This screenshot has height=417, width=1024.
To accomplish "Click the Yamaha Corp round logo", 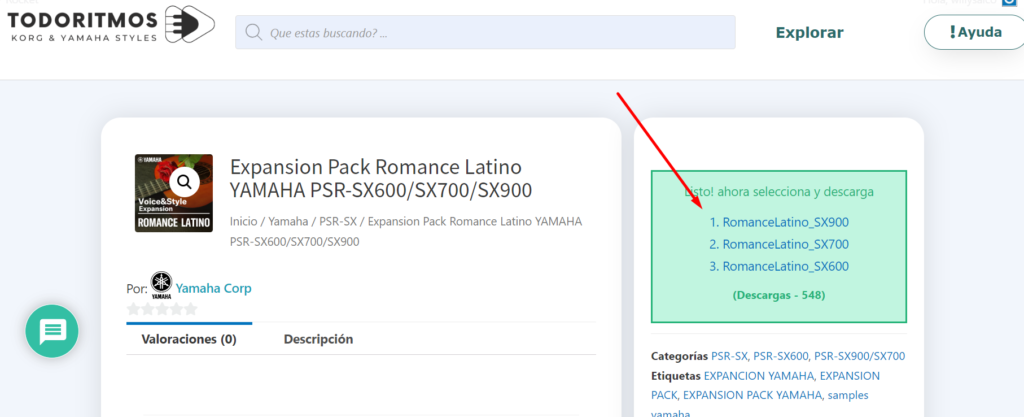I will (x=161, y=285).
